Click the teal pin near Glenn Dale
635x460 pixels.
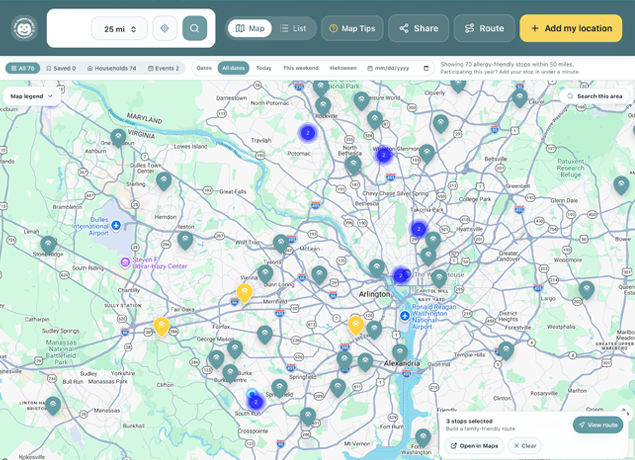pos(621,185)
